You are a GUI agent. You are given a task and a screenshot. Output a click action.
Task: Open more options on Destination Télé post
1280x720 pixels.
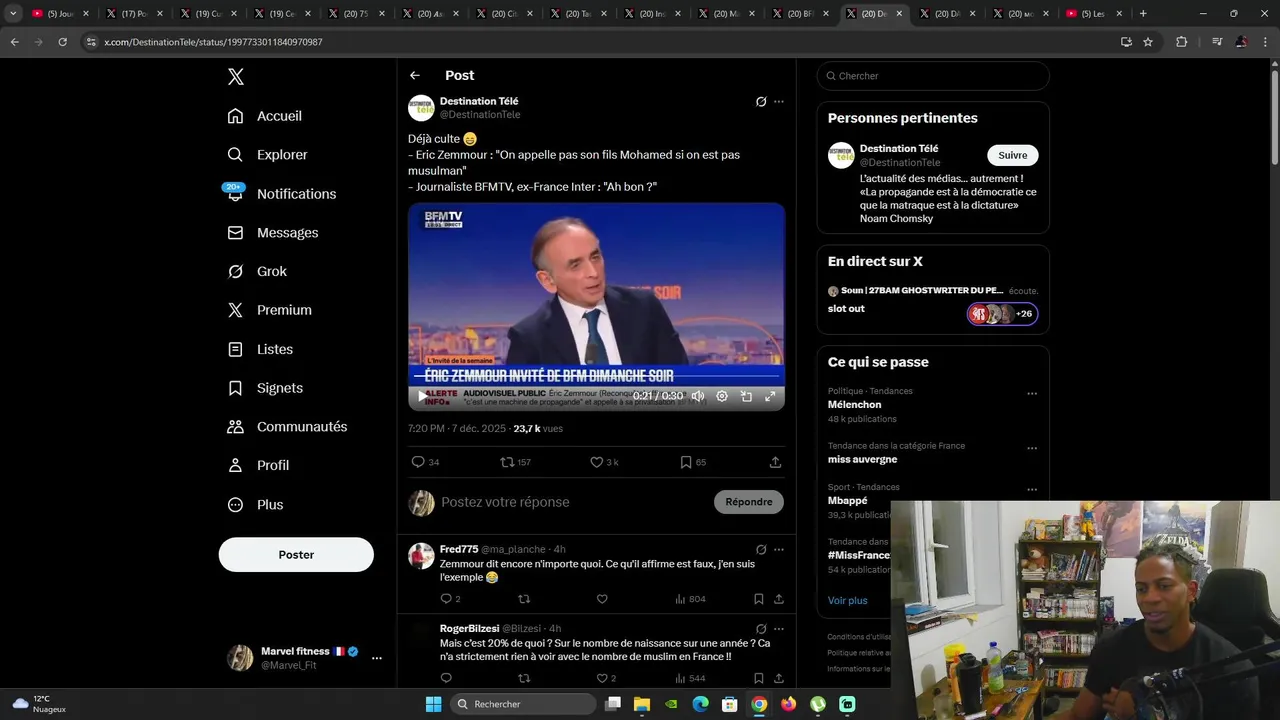pyautogui.click(x=779, y=101)
